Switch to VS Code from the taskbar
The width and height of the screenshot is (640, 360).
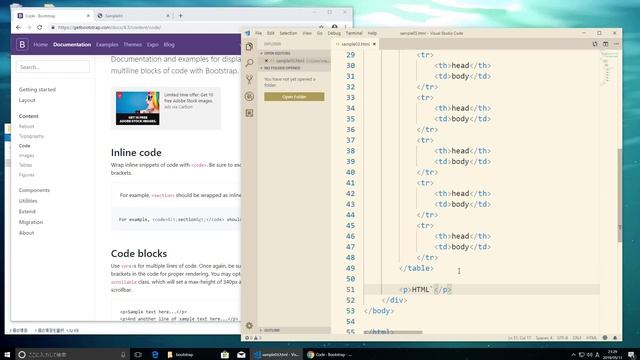coord(276,354)
